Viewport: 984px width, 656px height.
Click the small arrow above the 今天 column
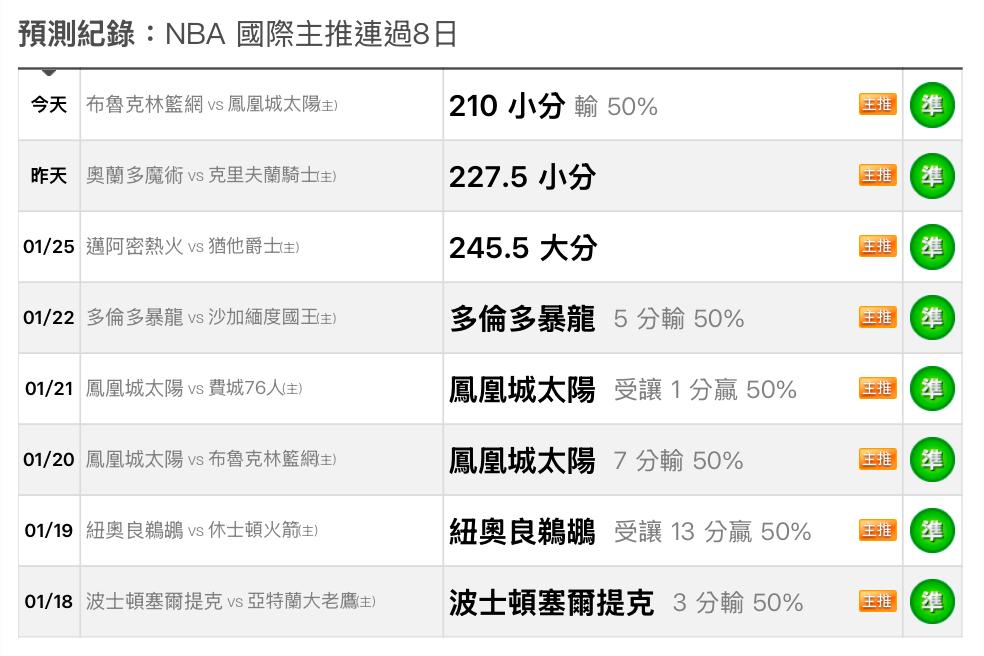tap(49, 72)
